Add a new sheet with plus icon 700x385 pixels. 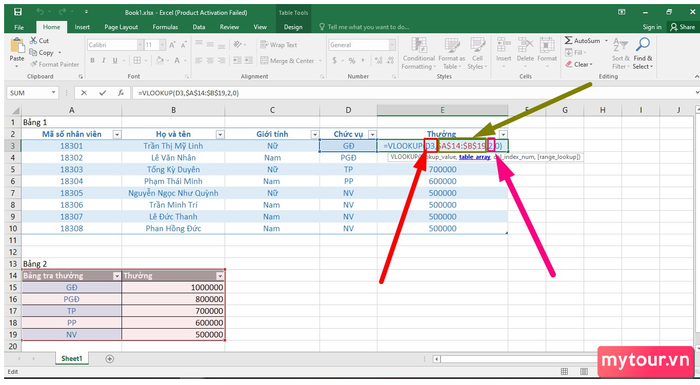(109, 359)
